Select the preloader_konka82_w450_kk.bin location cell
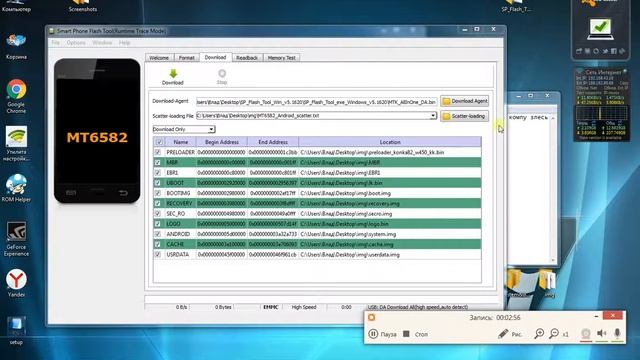This screenshot has height=360, width=640. [x=390, y=152]
